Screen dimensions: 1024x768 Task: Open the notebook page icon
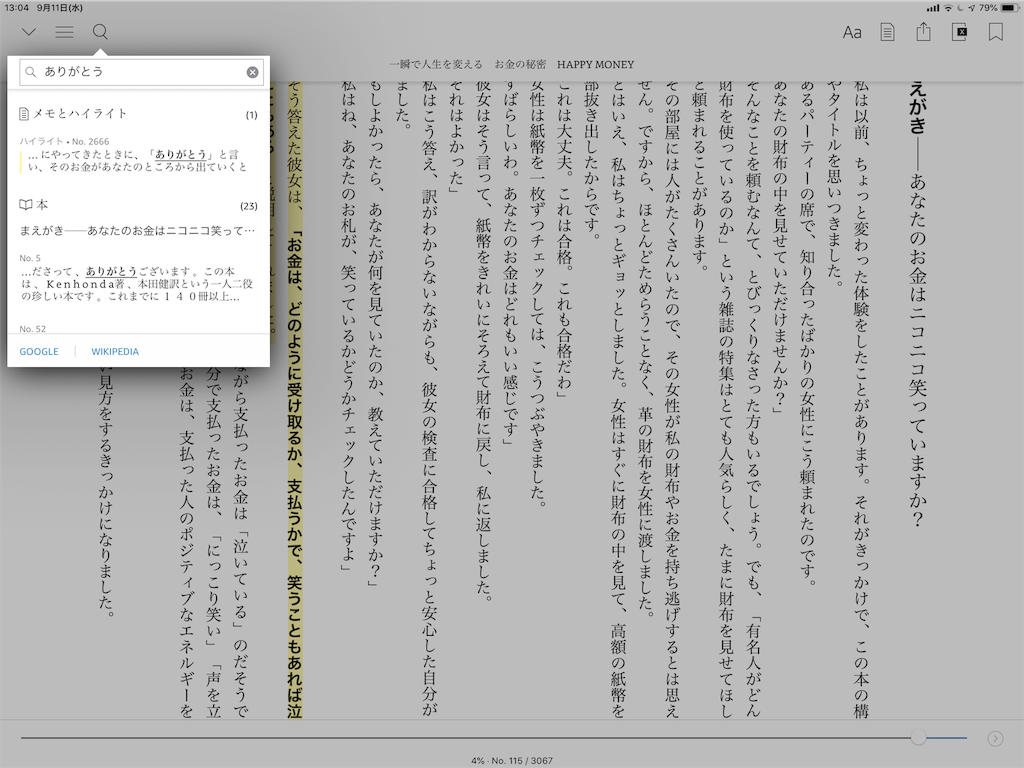click(x=887, y=32)
